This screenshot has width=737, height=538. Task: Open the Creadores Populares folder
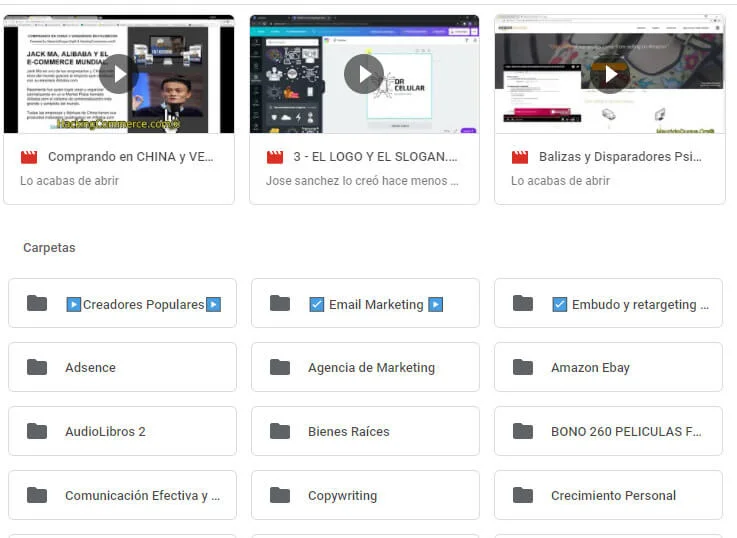(x=142, y=304)
